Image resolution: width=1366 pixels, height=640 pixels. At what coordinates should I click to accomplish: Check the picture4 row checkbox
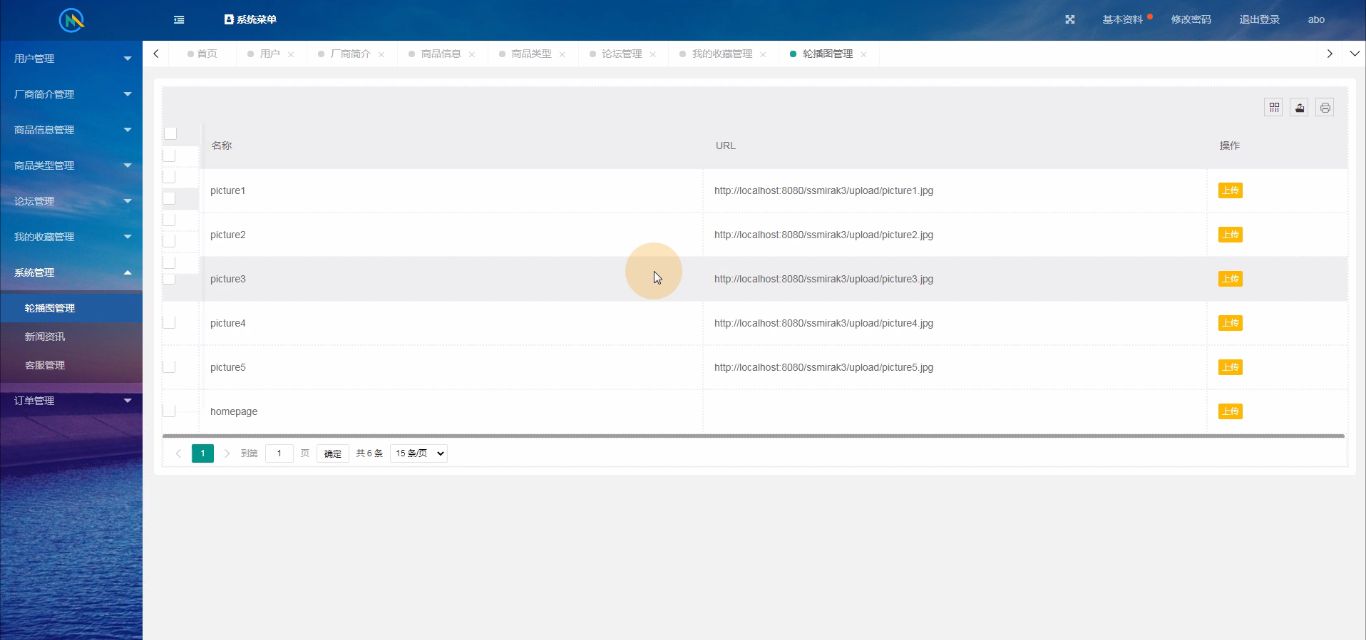pos(169,322)
